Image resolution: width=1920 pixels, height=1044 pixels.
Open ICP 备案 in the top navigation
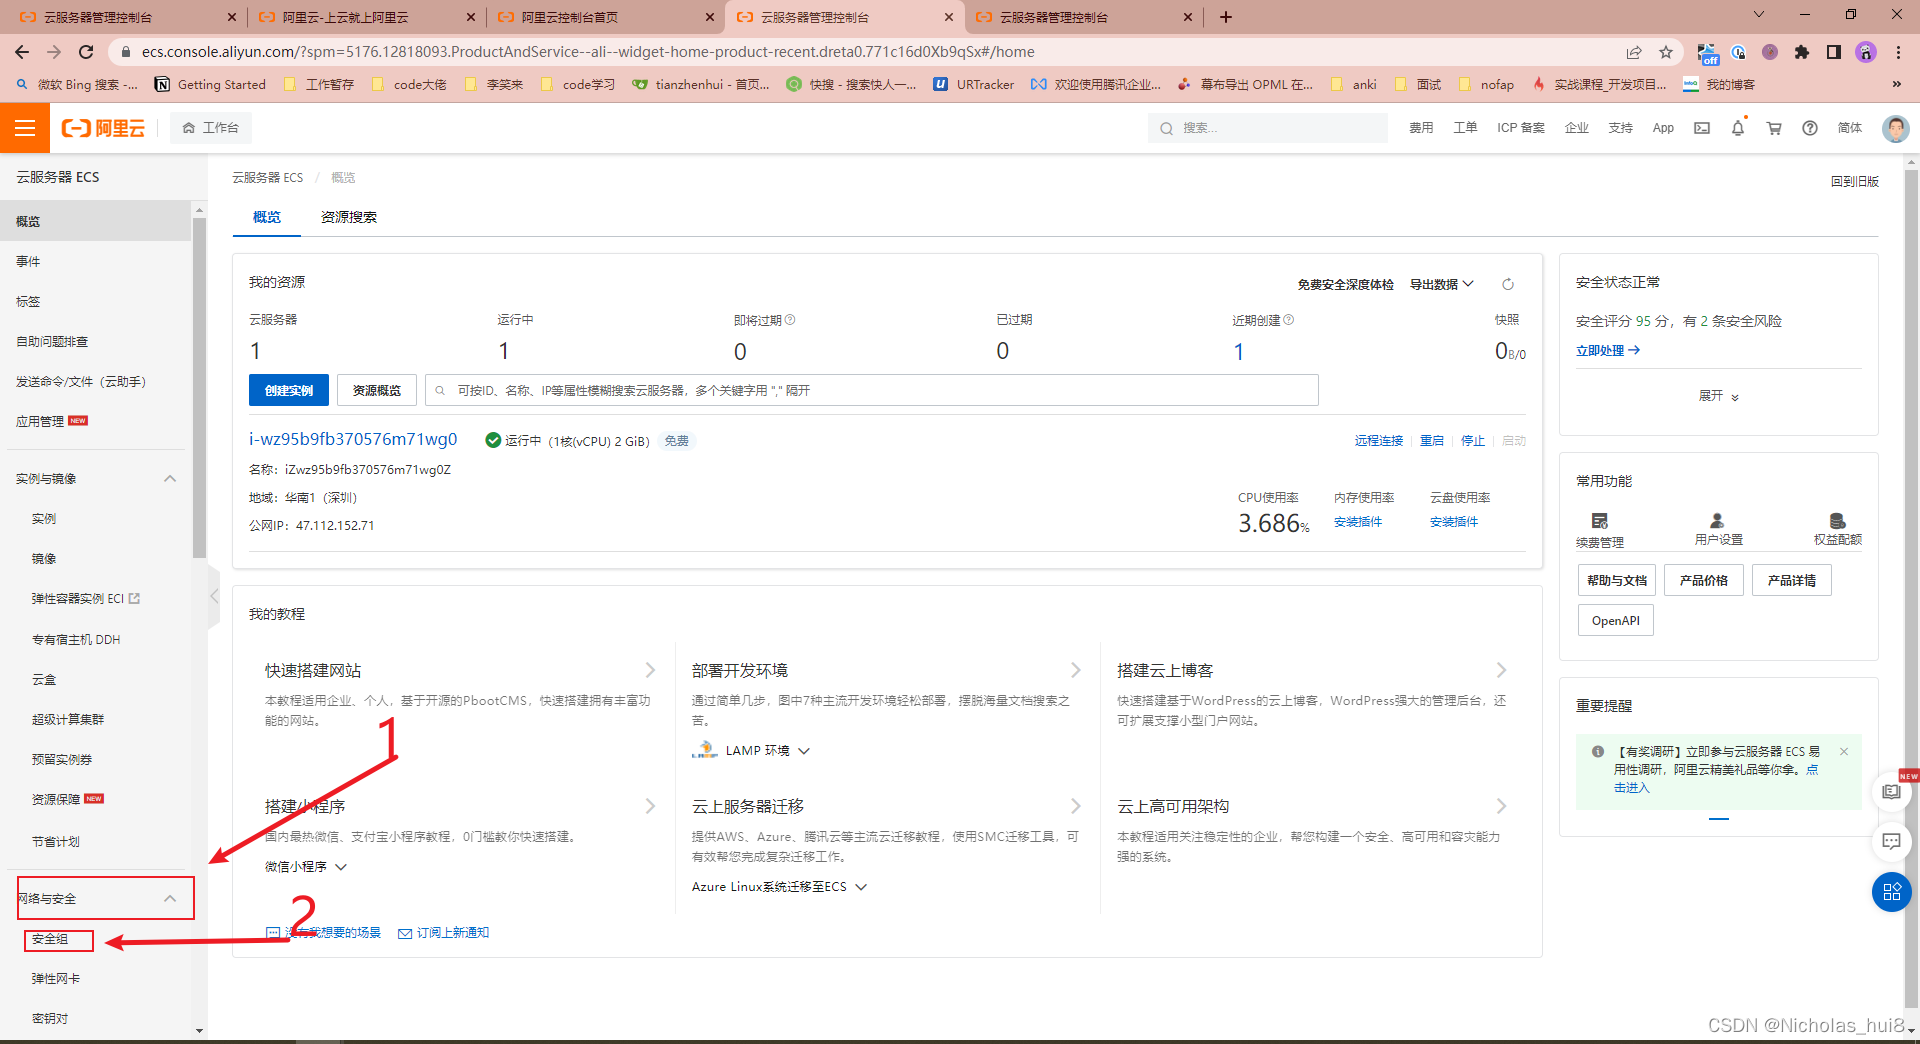coord(1521,128)
